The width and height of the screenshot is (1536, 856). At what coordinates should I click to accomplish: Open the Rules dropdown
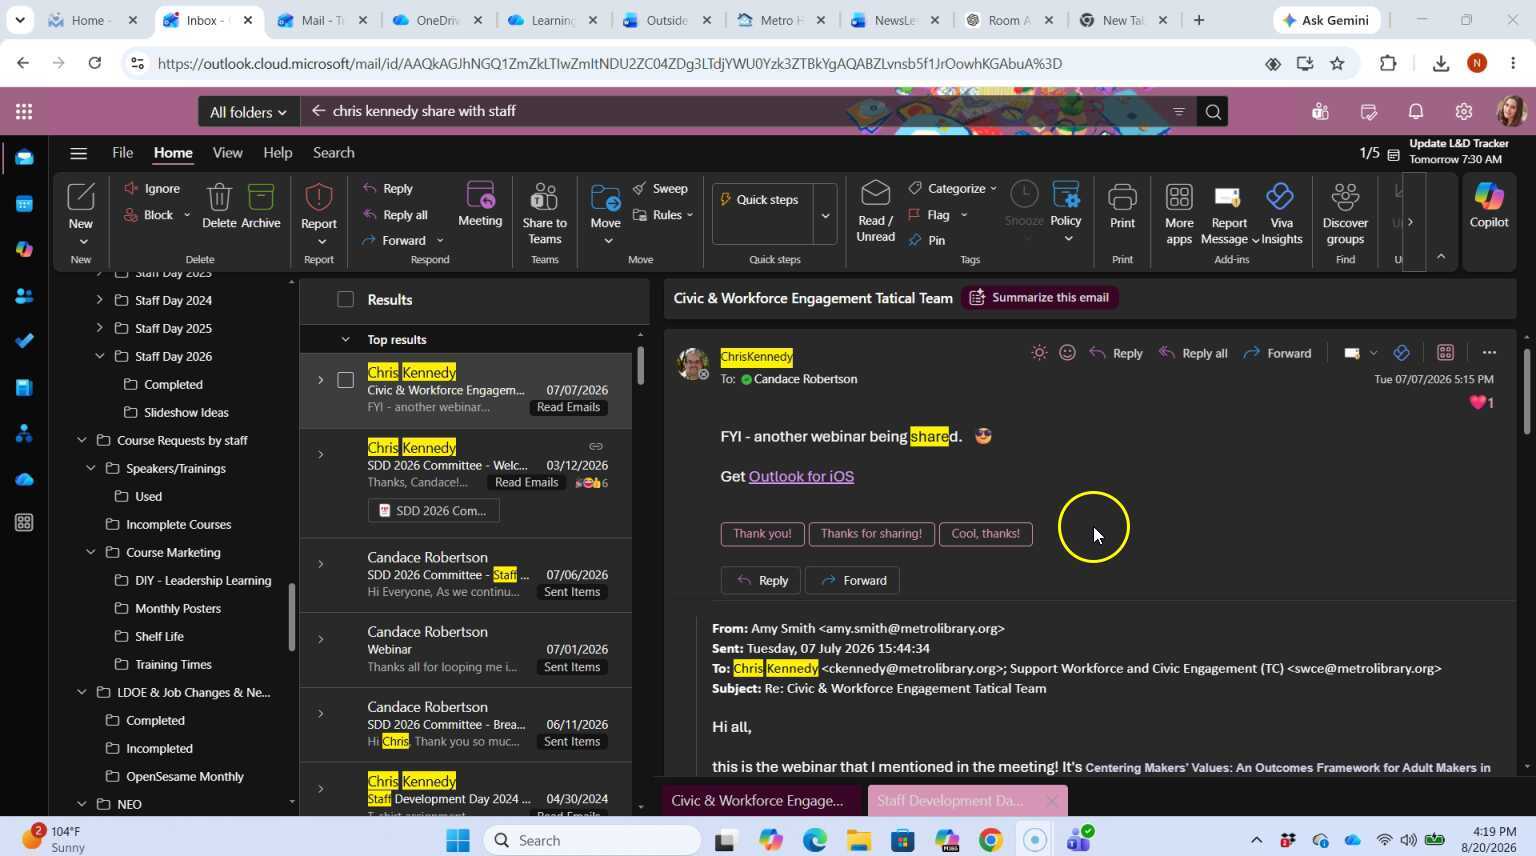click(663, 215)
